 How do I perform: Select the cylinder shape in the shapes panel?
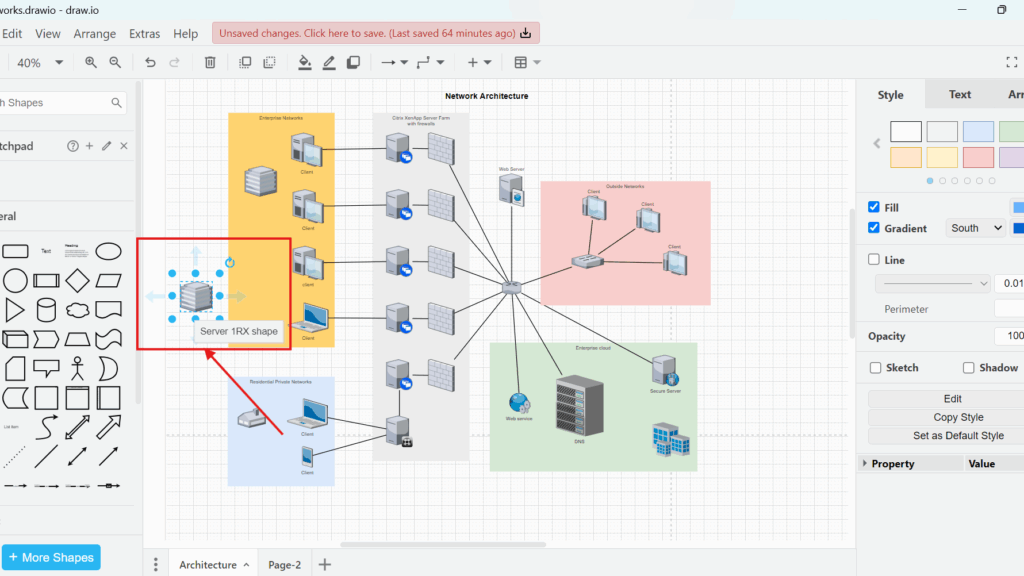pyautogui.click(x=46, y=311)
